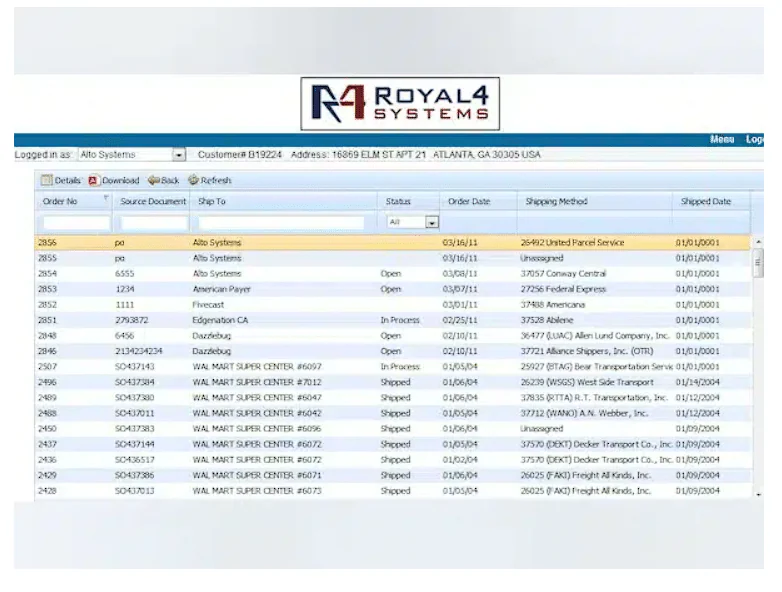Click Alliance Shippers shipping cell
Viewport: 782px width, 592px height.
click(586, 351)
